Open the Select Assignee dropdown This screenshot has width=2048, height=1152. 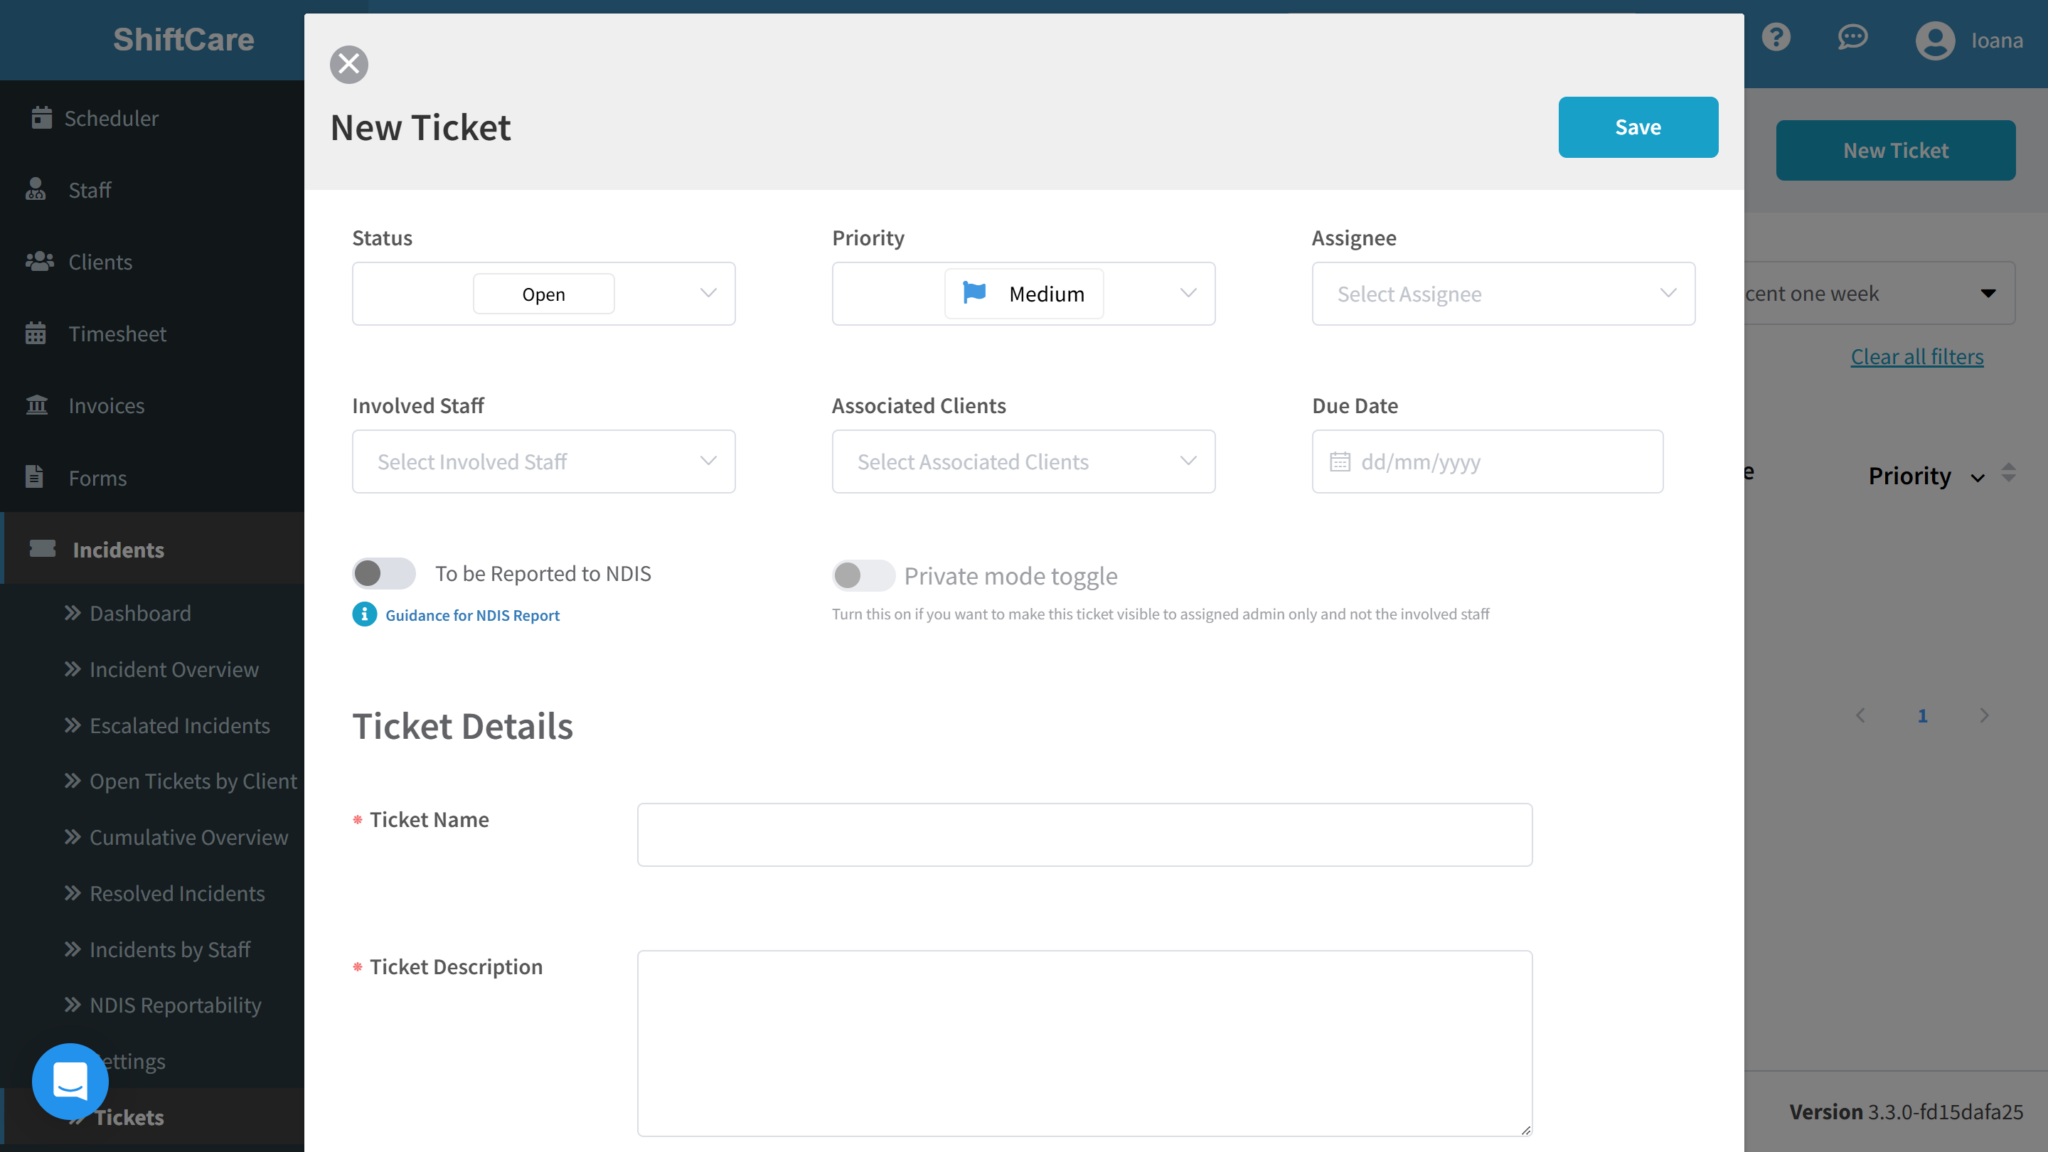tap(1502, 293)
